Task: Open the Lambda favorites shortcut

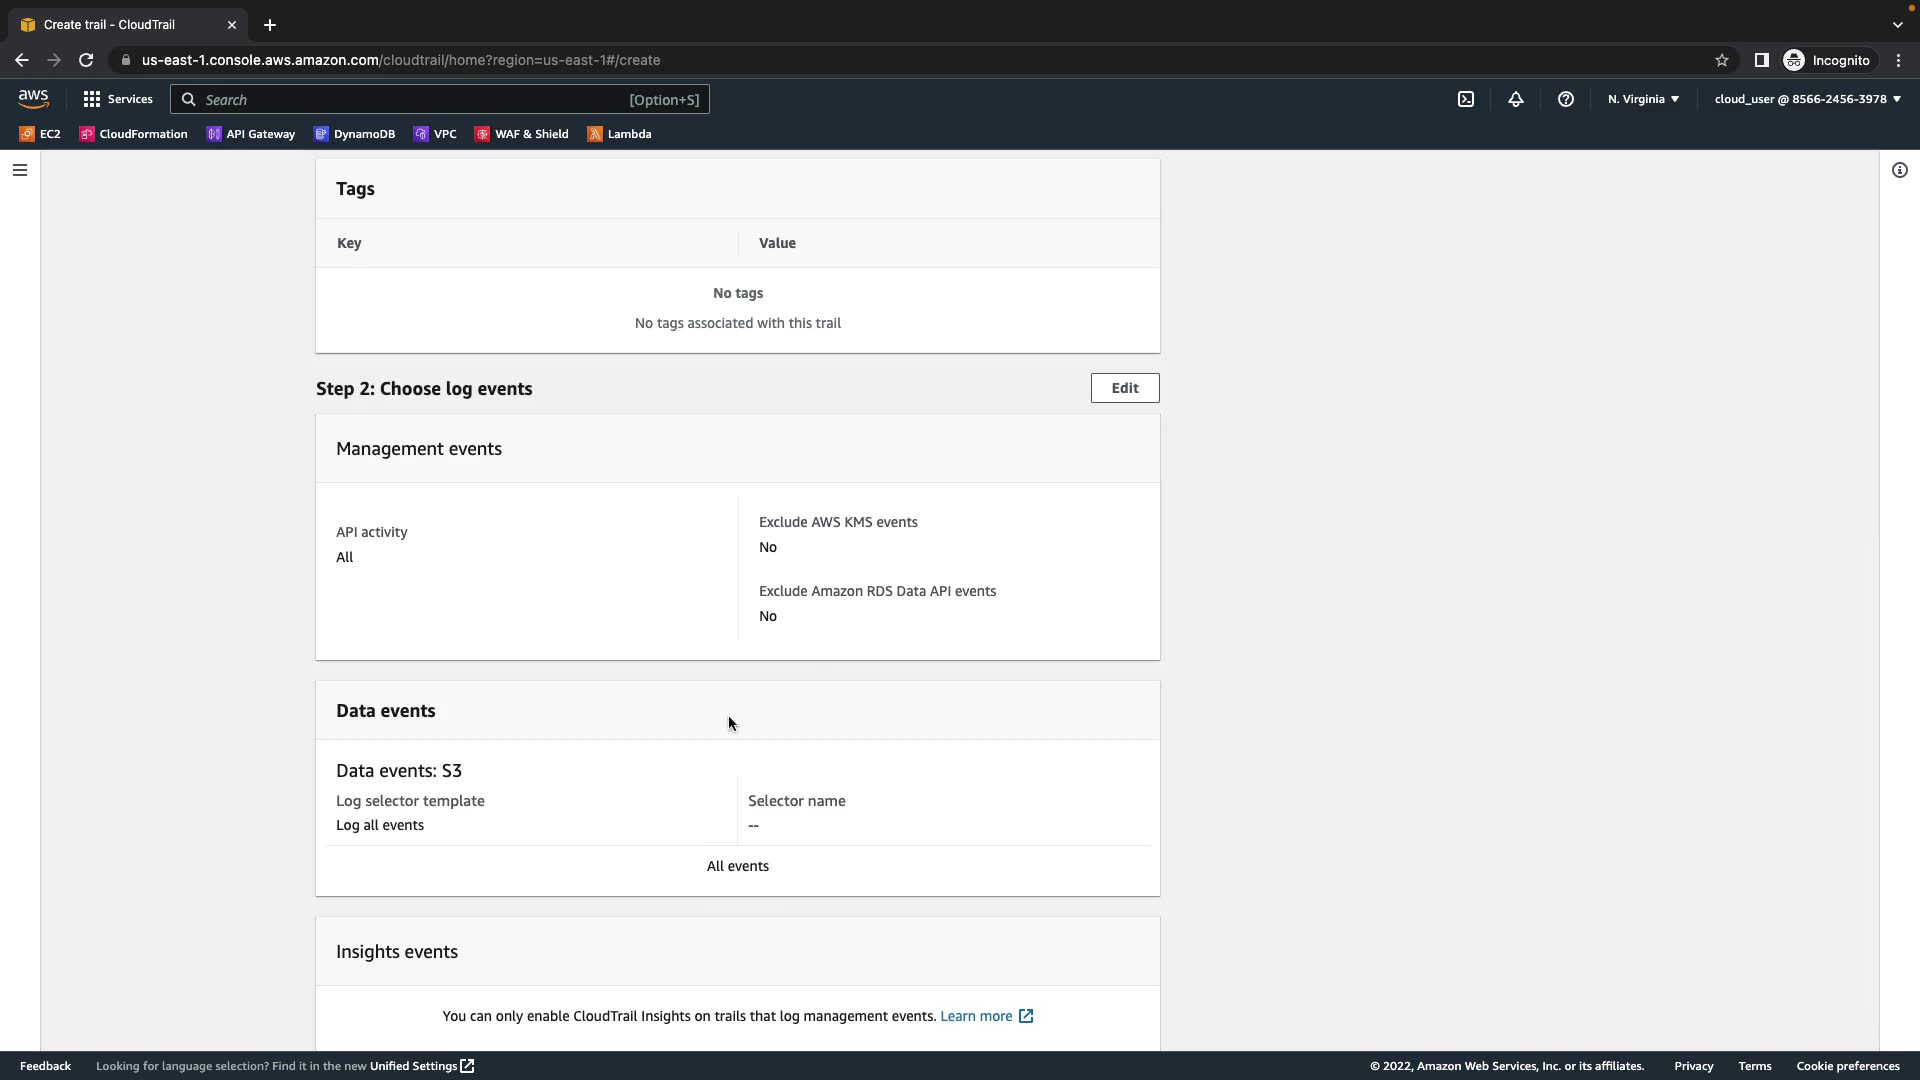Action: (x=619, y=134)
